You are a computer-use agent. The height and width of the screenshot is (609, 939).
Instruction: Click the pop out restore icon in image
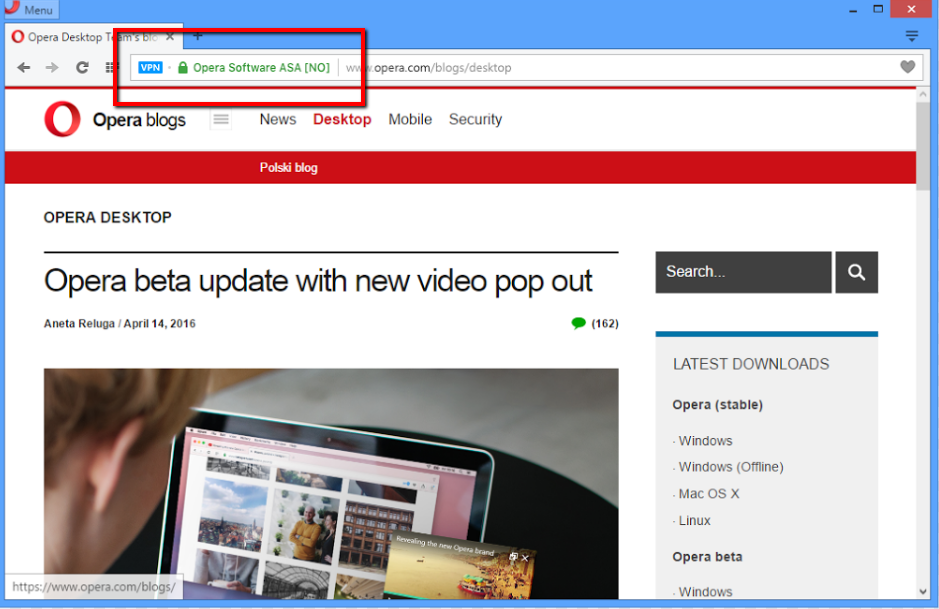click(x=513, y=556)
